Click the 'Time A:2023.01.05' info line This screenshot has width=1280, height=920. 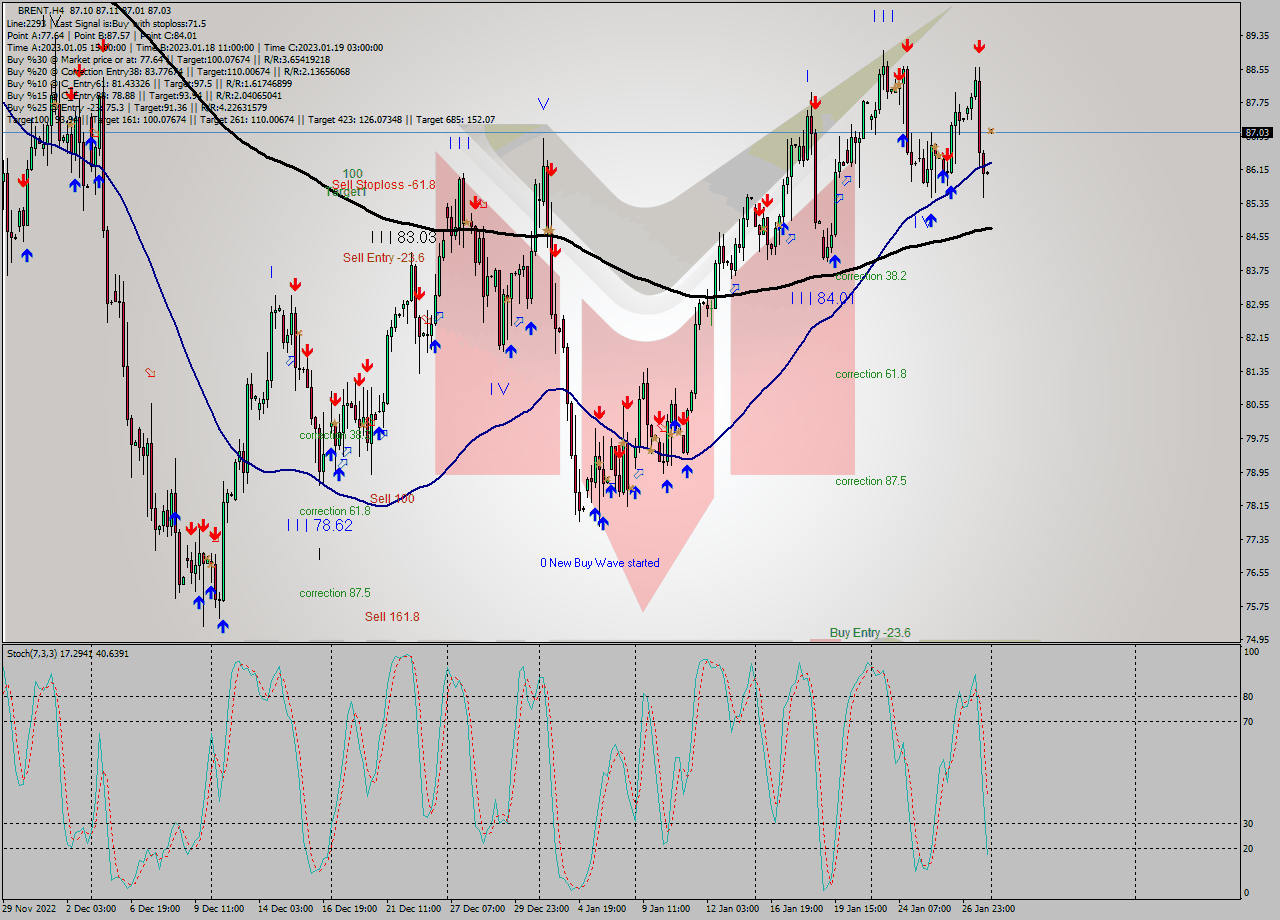pos(194,47)
